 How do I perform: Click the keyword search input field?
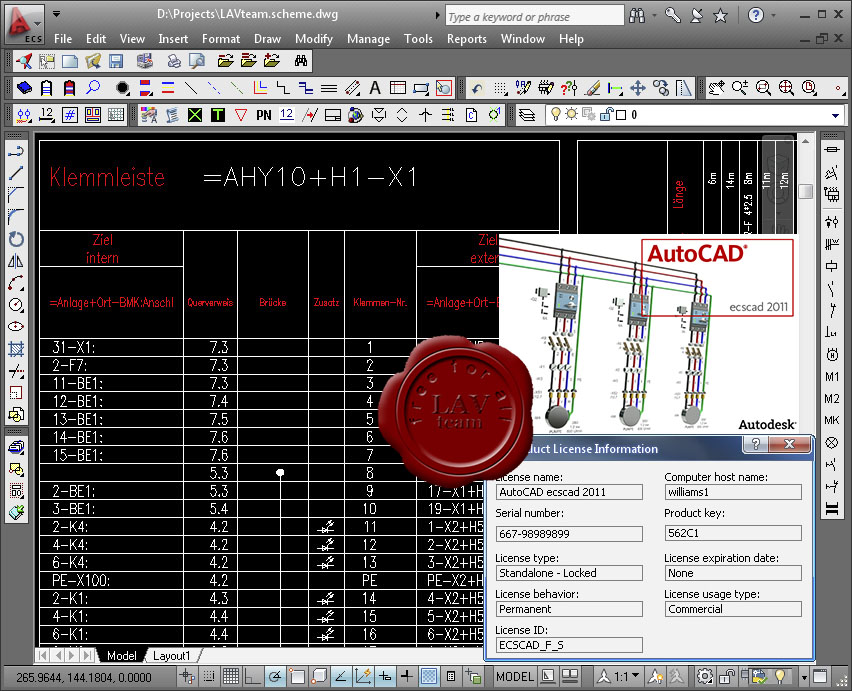click(534, 16)
